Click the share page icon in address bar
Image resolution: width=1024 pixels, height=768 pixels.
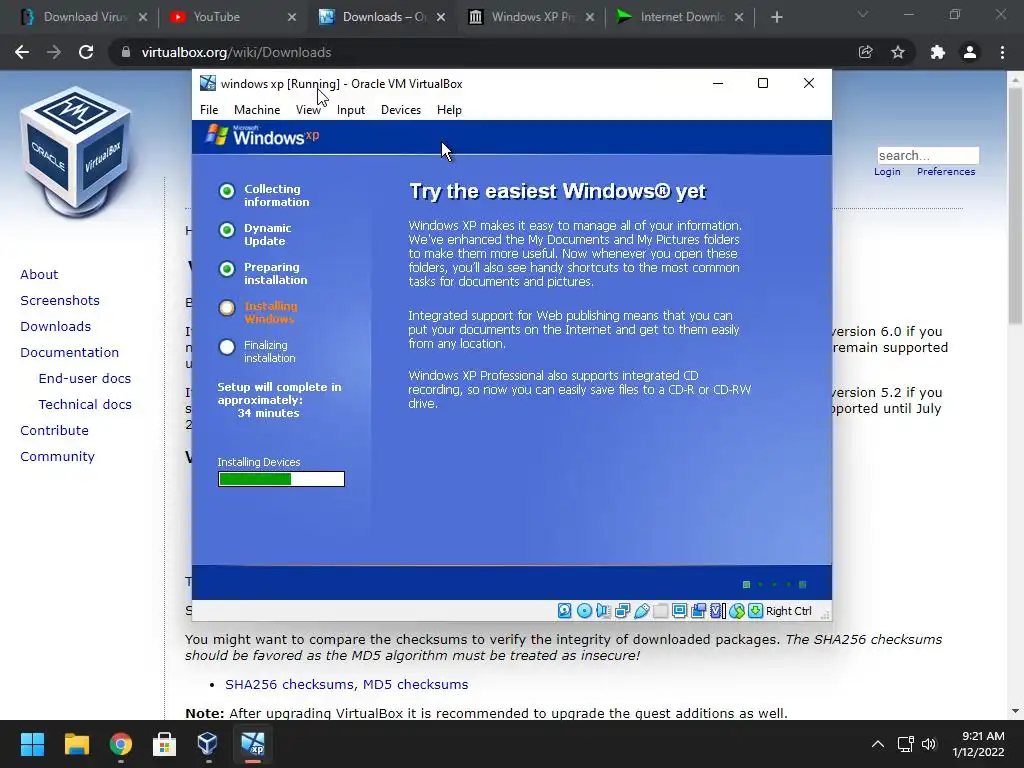(865, 52)
